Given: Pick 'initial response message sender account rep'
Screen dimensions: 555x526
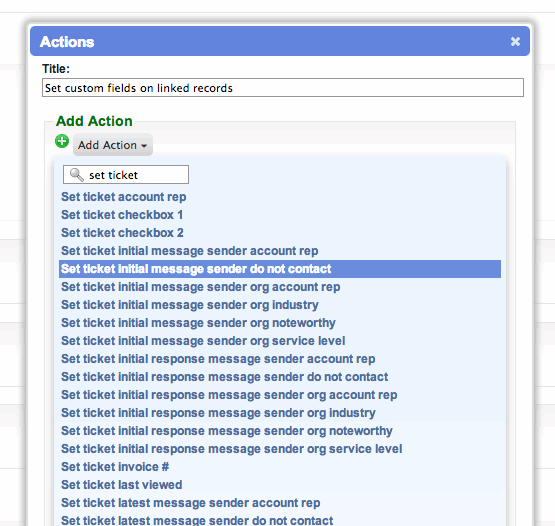Looking at the screenshot, I should [x=218, y=359].
